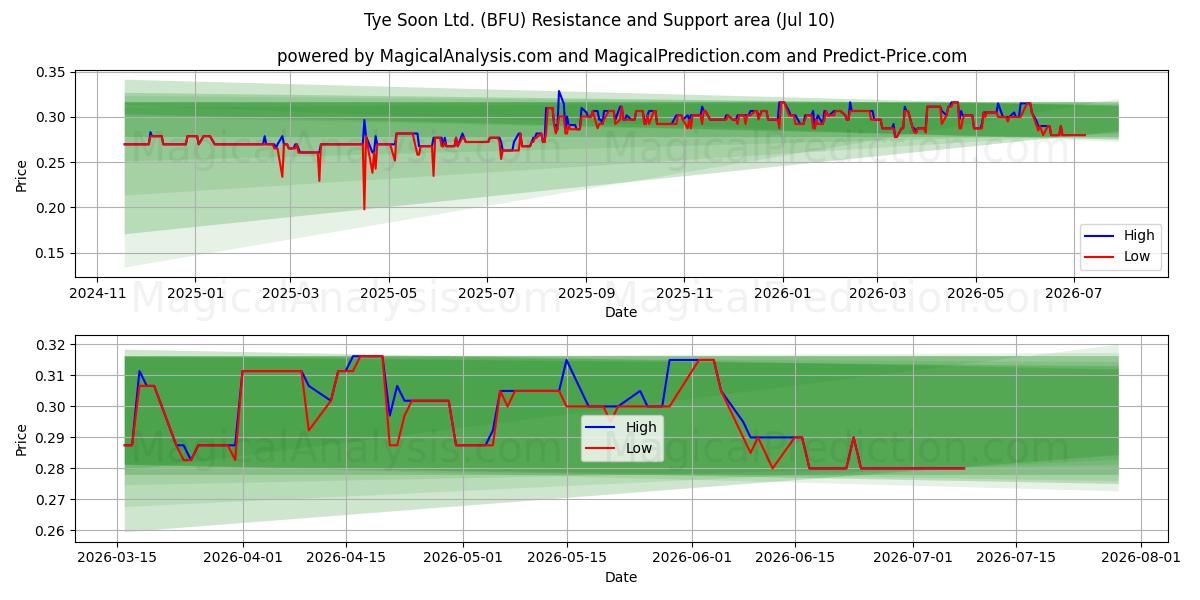Click the '2024-11' tick label
The height and width of the screenshot is (600, 1200).
pos(96,294)
